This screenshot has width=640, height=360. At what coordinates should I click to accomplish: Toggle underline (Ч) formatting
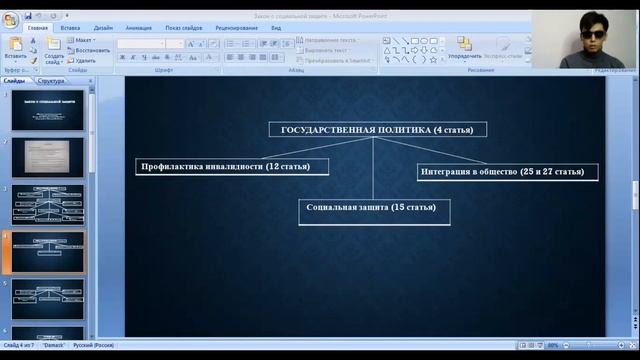point(144,58)
